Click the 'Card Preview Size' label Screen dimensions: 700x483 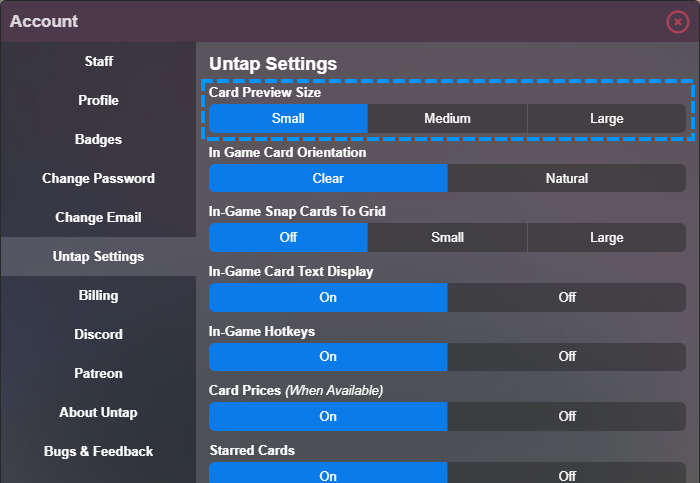265,92
